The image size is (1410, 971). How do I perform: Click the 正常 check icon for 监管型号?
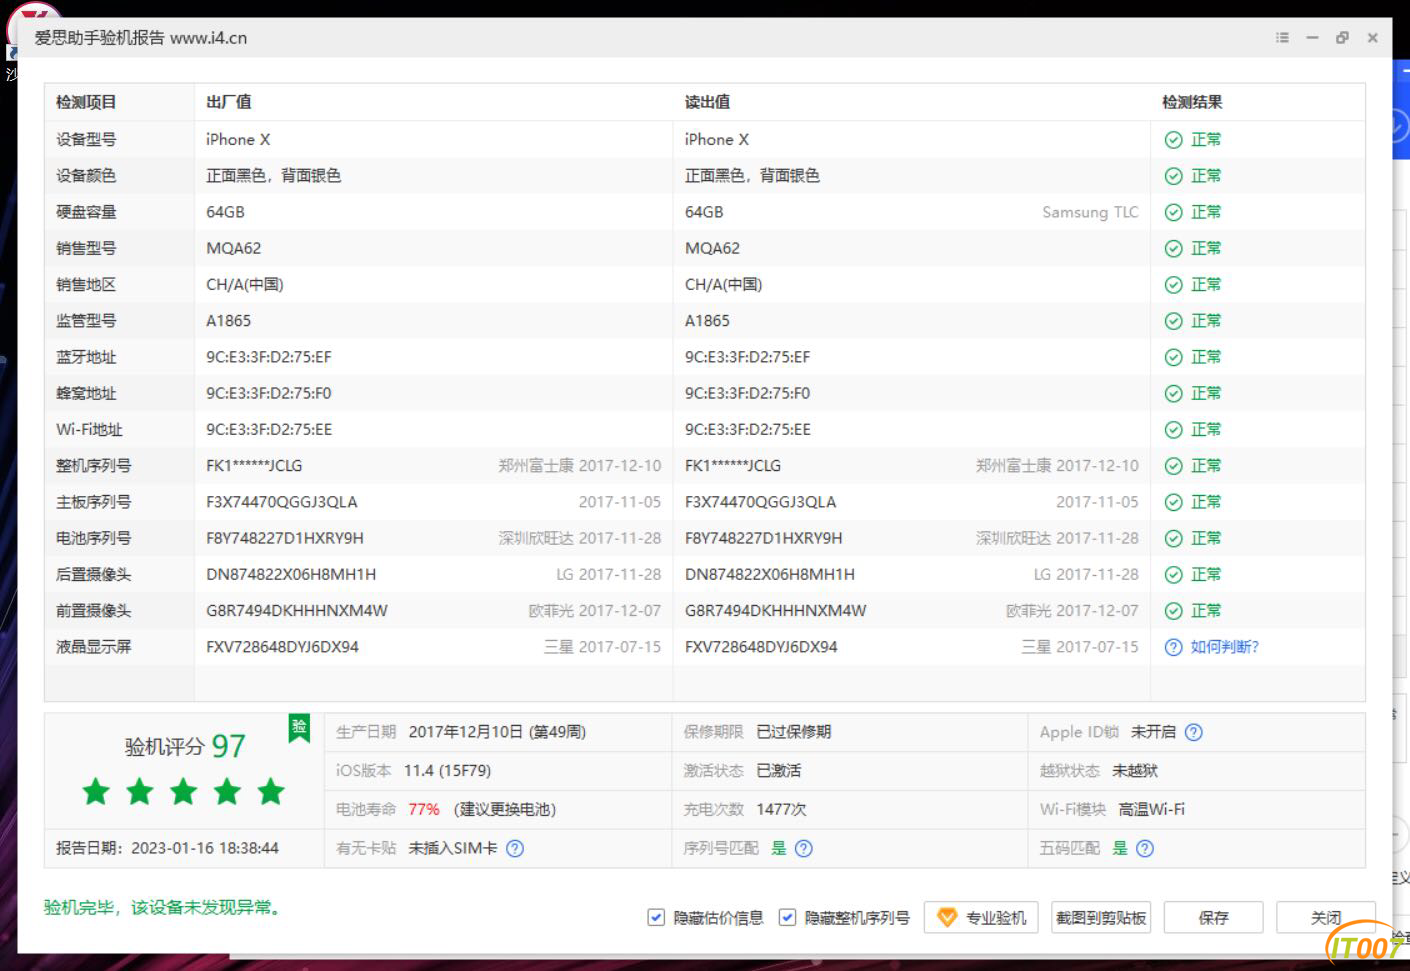coord(1174,321)
